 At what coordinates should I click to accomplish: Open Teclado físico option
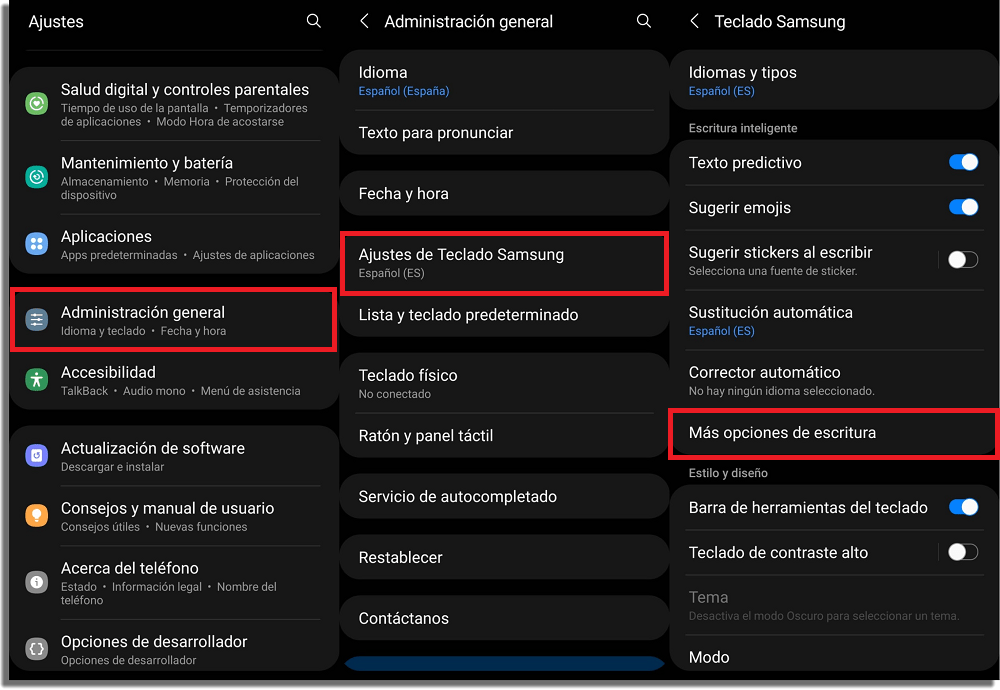pyautogui.click(x=504, y=383)
